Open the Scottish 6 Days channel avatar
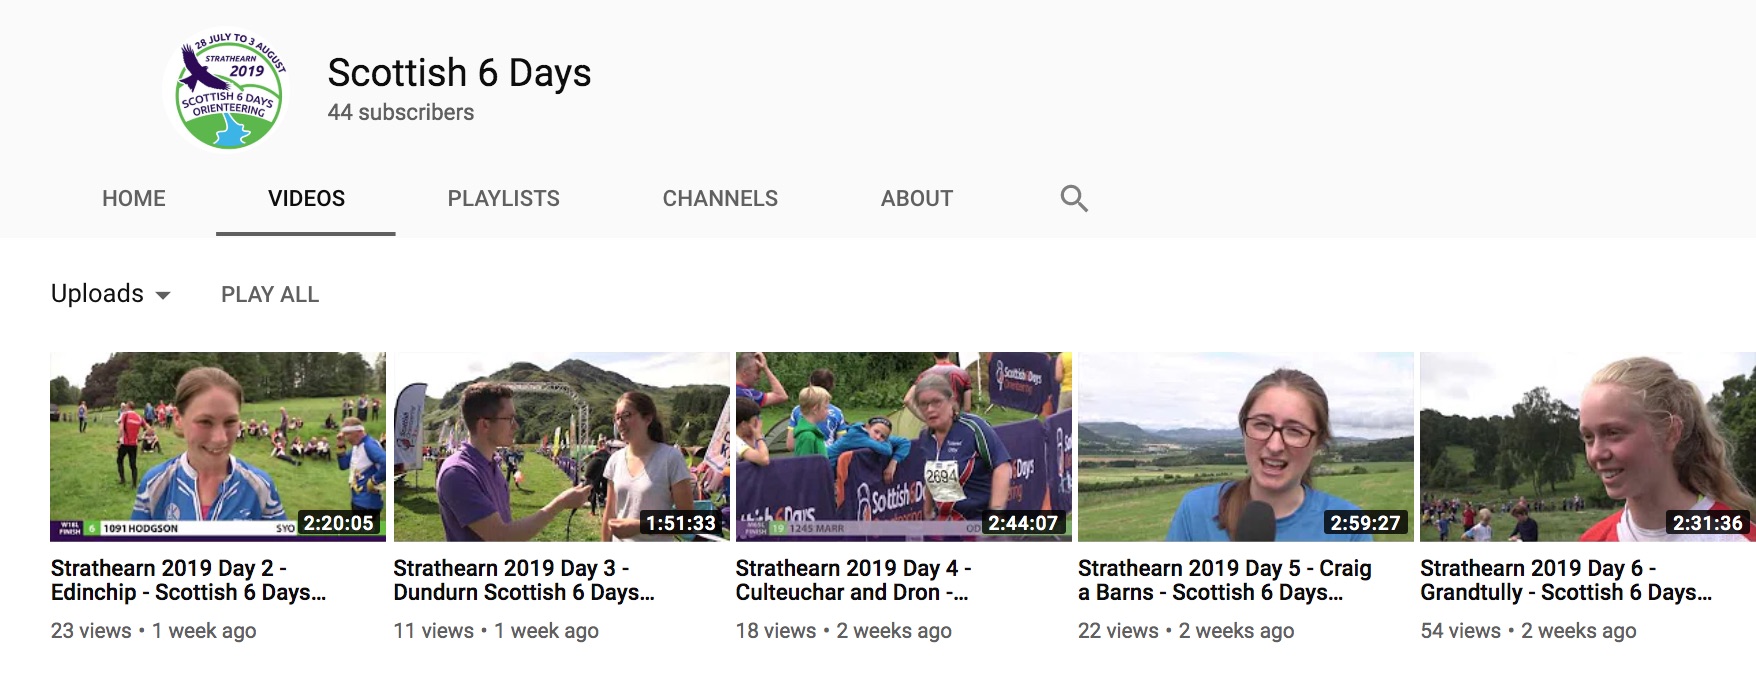This screenshot has height=676, width=1756. click(x=230, y=91)
